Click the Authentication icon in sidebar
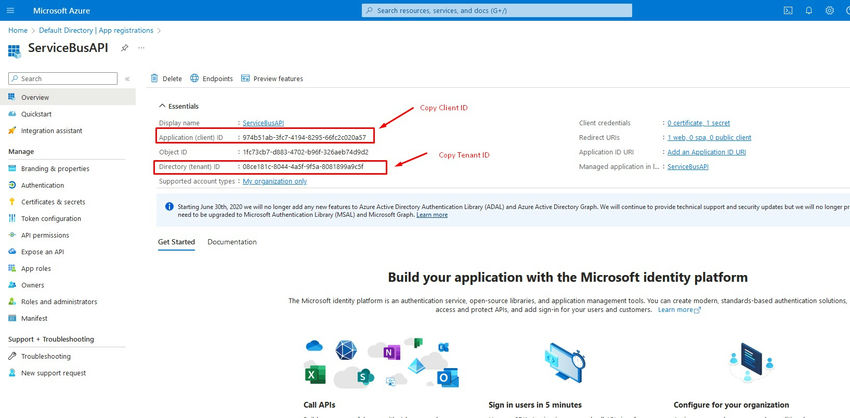850x418 pixels. pyautogui.click(x=12, y=185)
